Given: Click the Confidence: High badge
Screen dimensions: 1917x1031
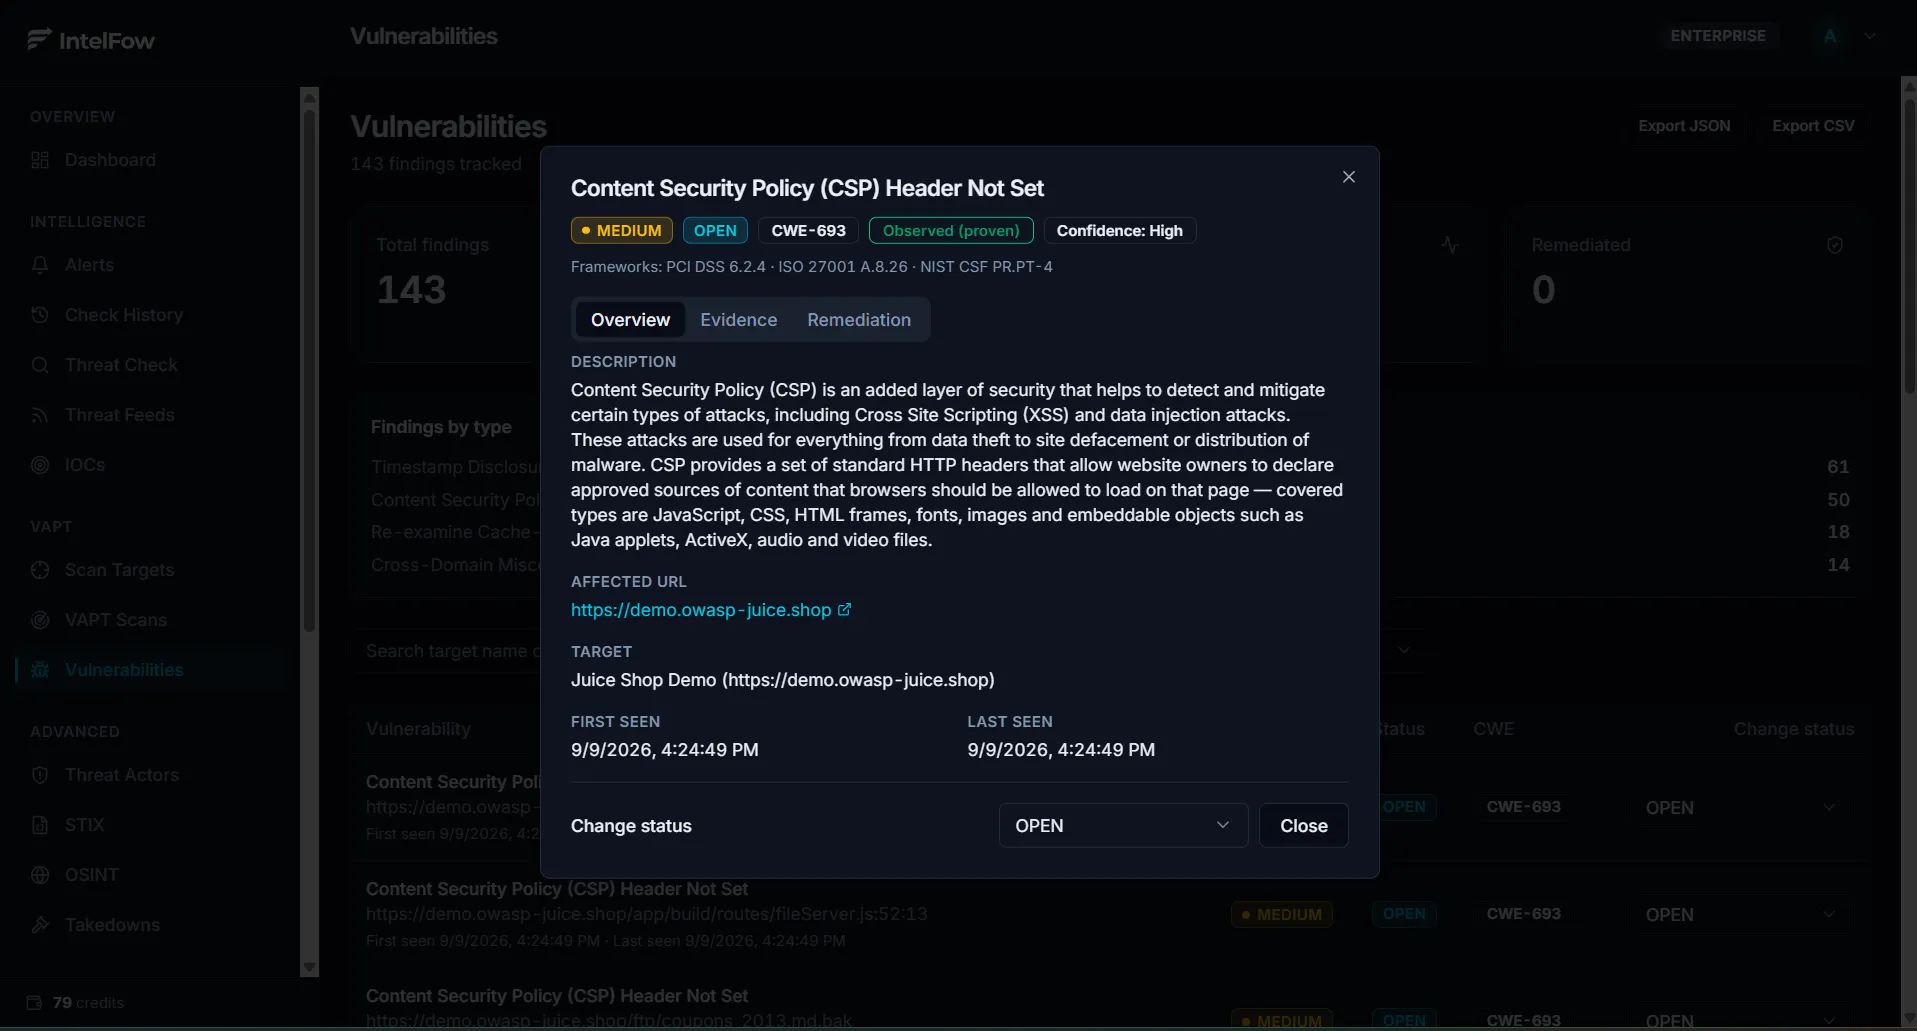Looking at the screenshot, I should pos(1120,231).
